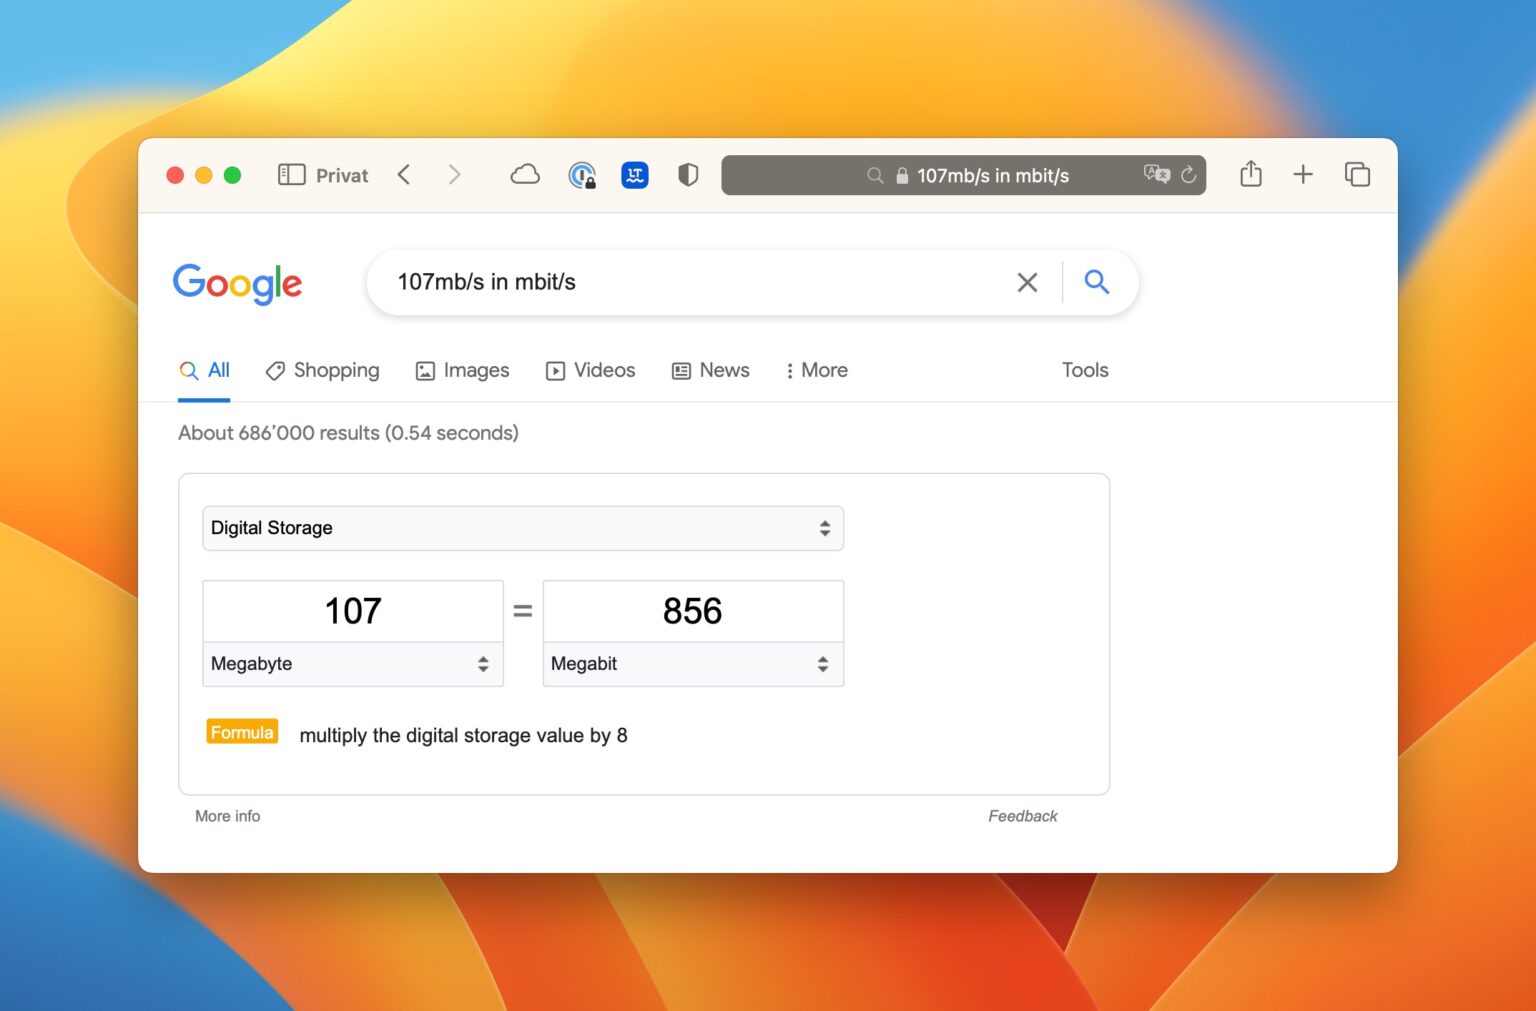Send Feedback on the converter

click(1023, 816)
